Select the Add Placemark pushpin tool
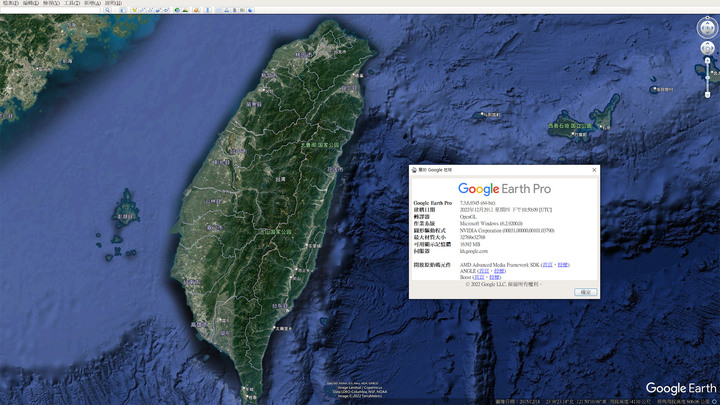720x405 pixels. pos(134,10)
